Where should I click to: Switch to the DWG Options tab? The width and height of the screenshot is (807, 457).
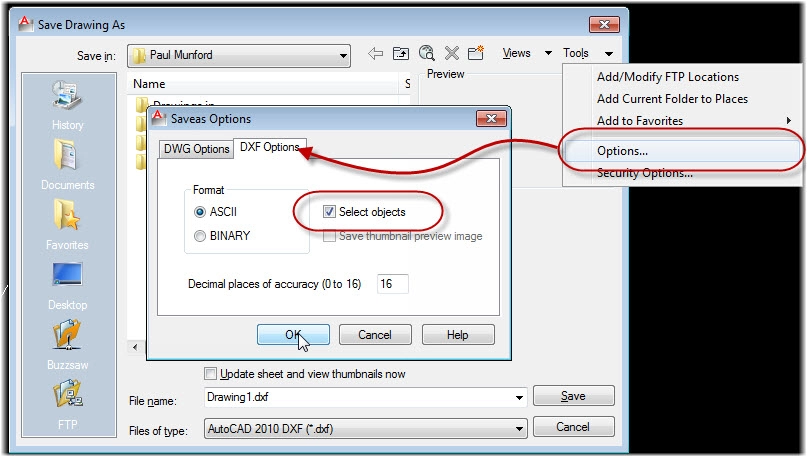(196, 149)
